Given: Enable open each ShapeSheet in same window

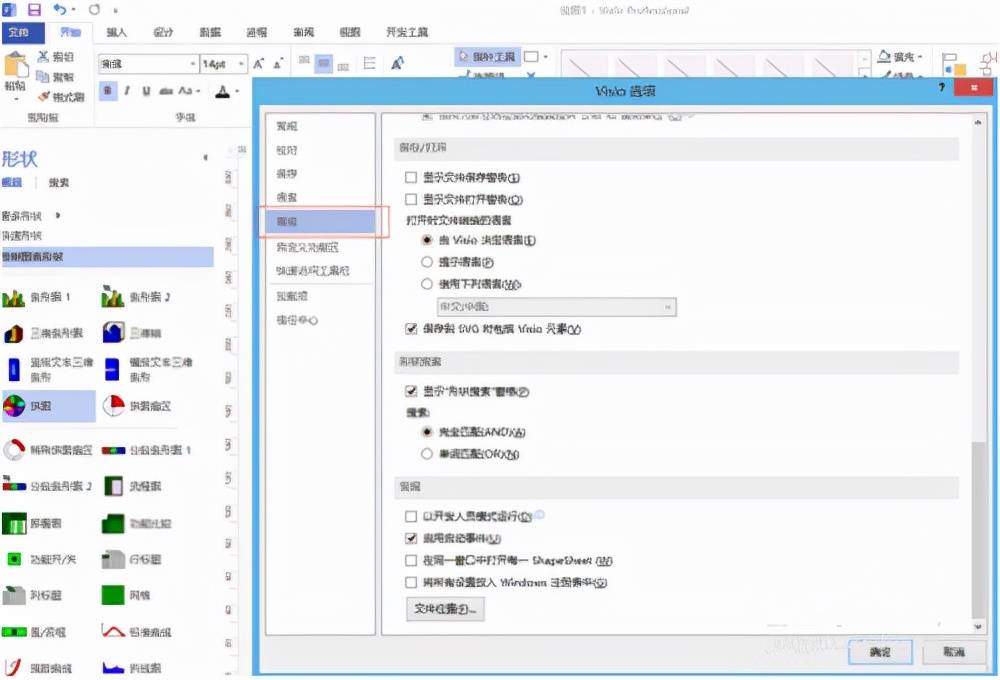Looking at the screenshot, I should (x=411, y=561).
